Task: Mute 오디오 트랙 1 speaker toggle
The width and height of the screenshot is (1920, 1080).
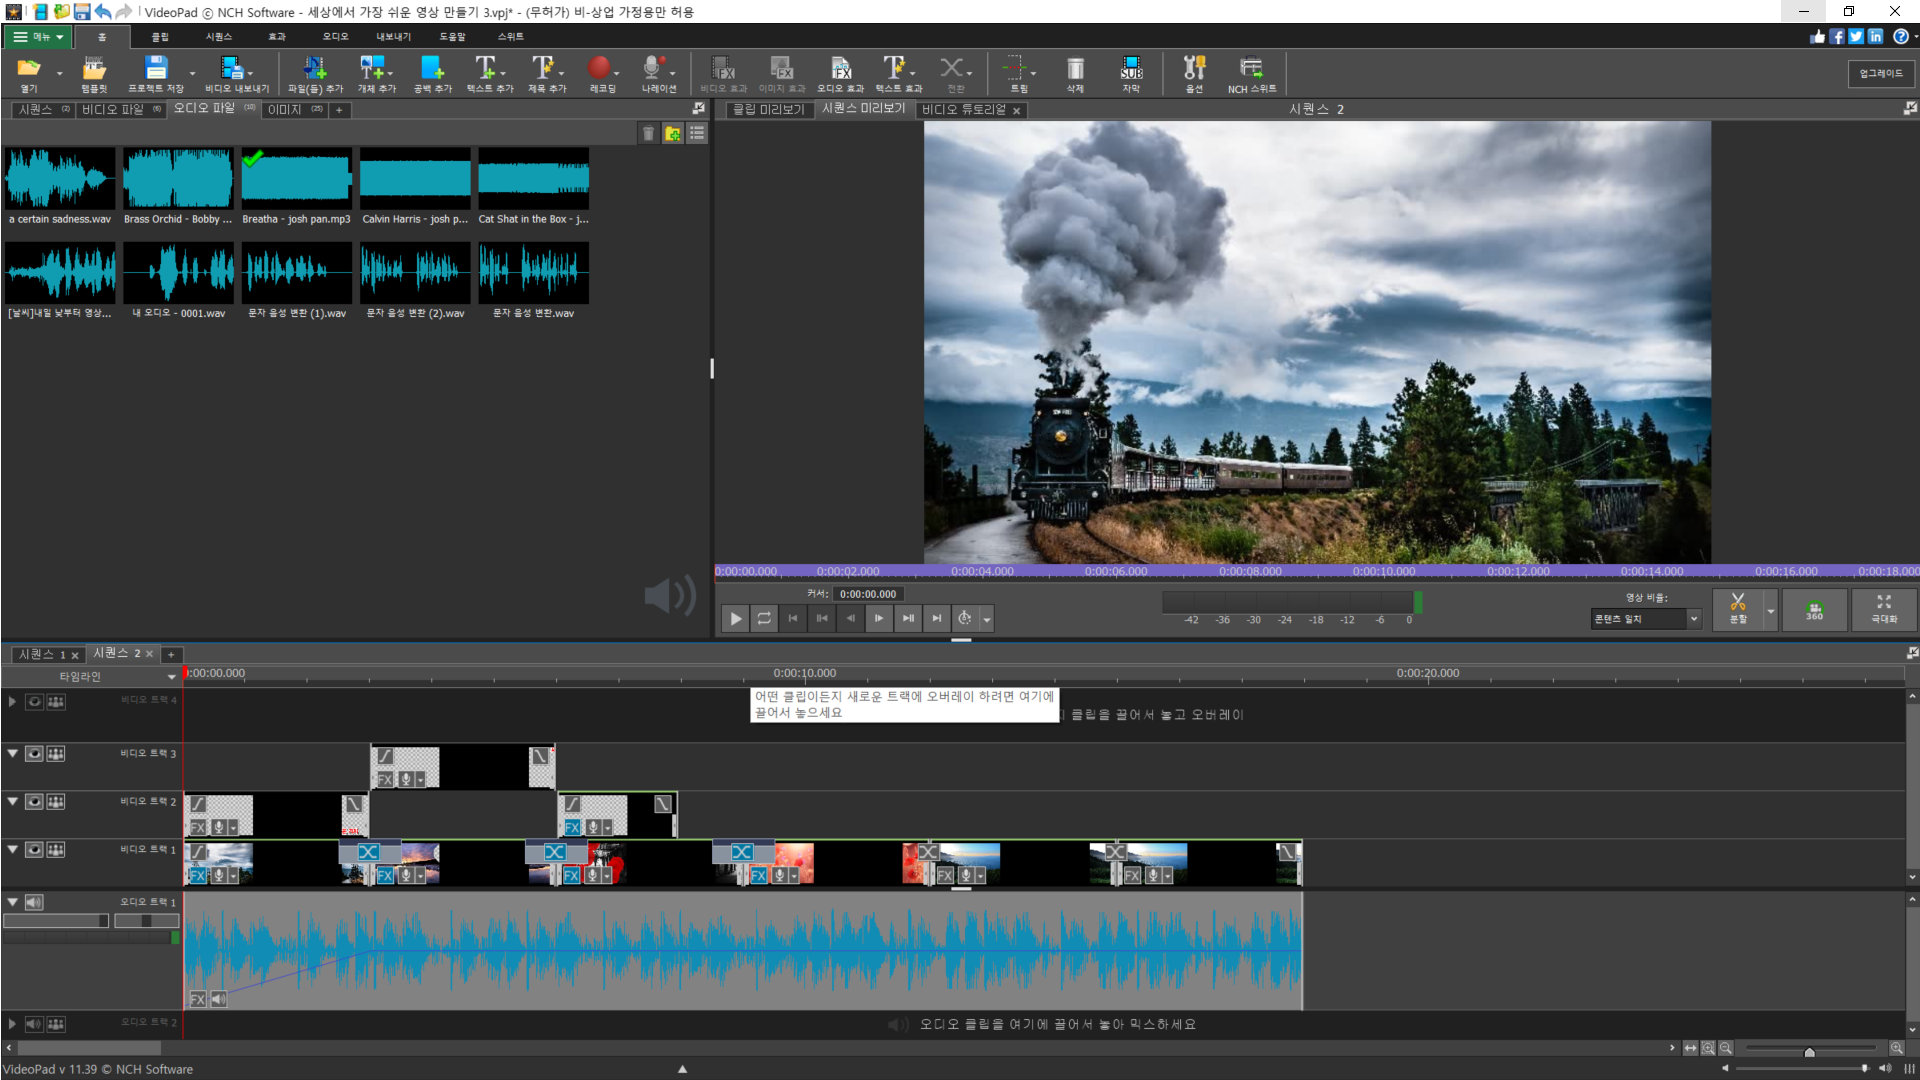Action: [x=34, y=902]
